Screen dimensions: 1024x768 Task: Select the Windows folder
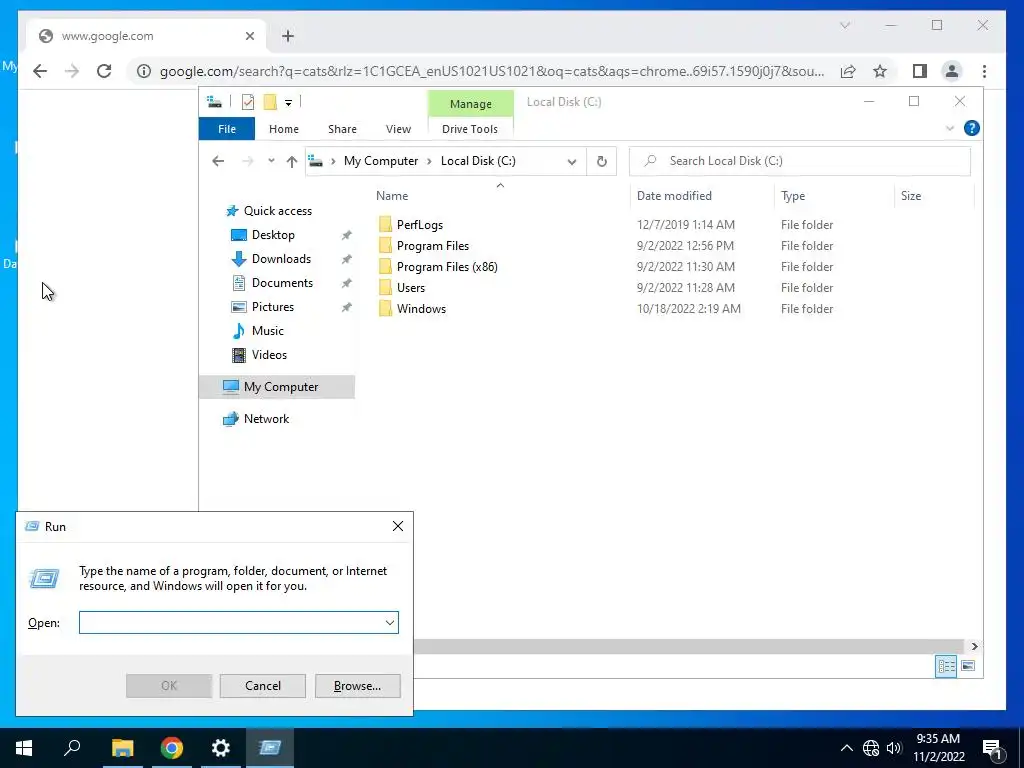[x=421, y=309]
